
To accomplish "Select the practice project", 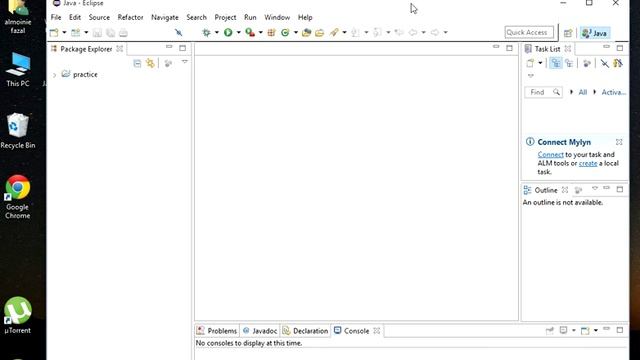I will click(85, 75).
